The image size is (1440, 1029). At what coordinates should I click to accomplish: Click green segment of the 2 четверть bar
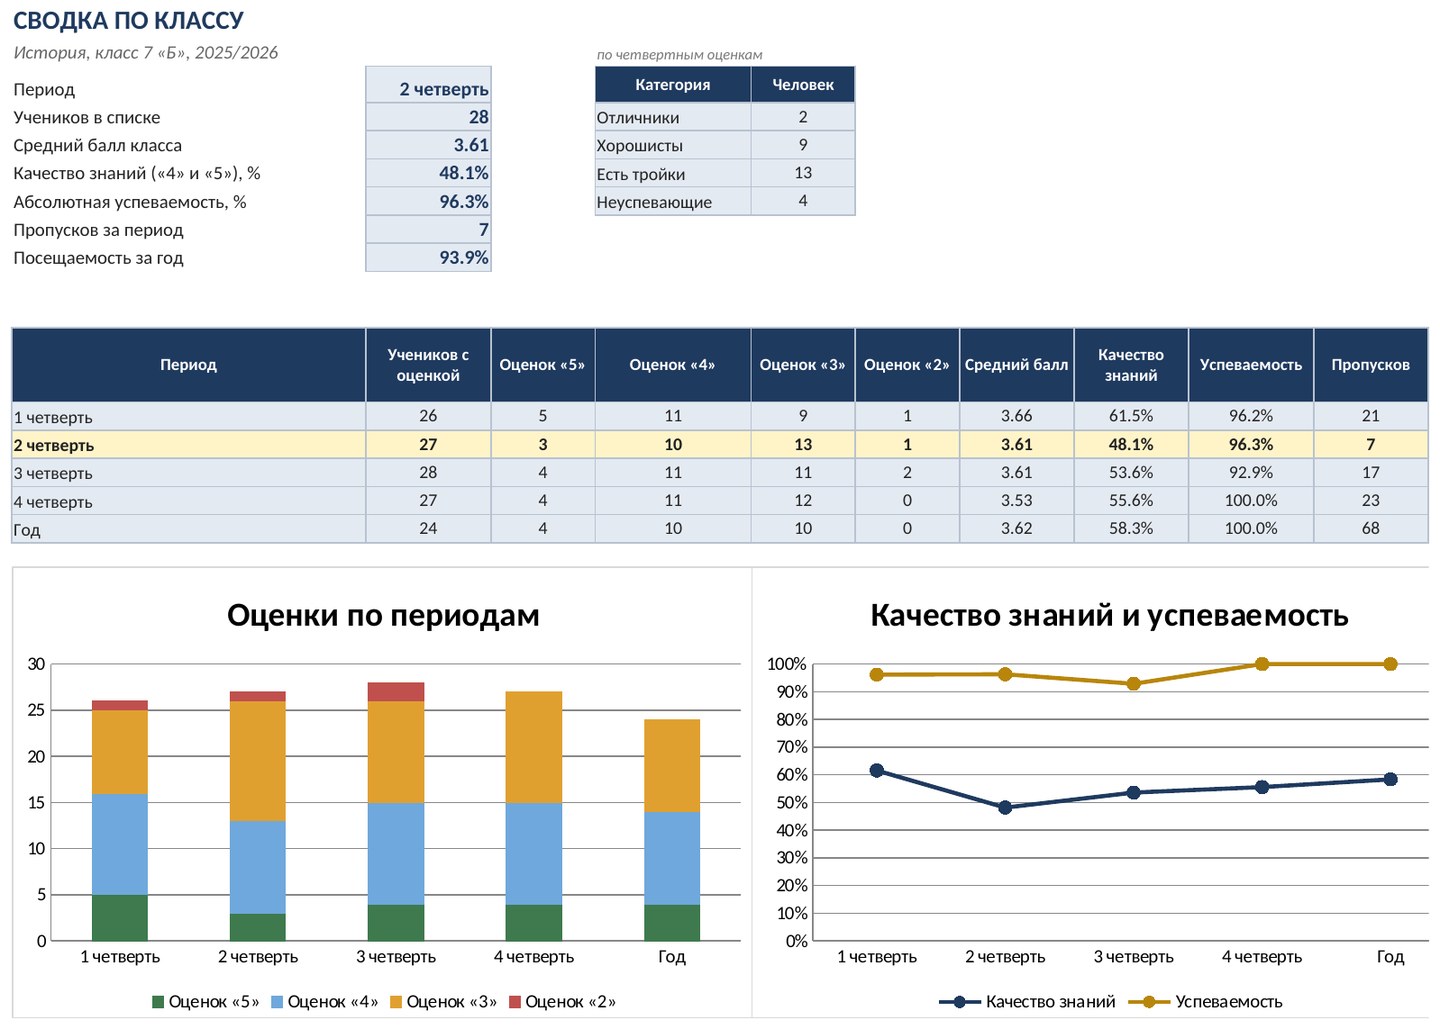coord(258,927)
